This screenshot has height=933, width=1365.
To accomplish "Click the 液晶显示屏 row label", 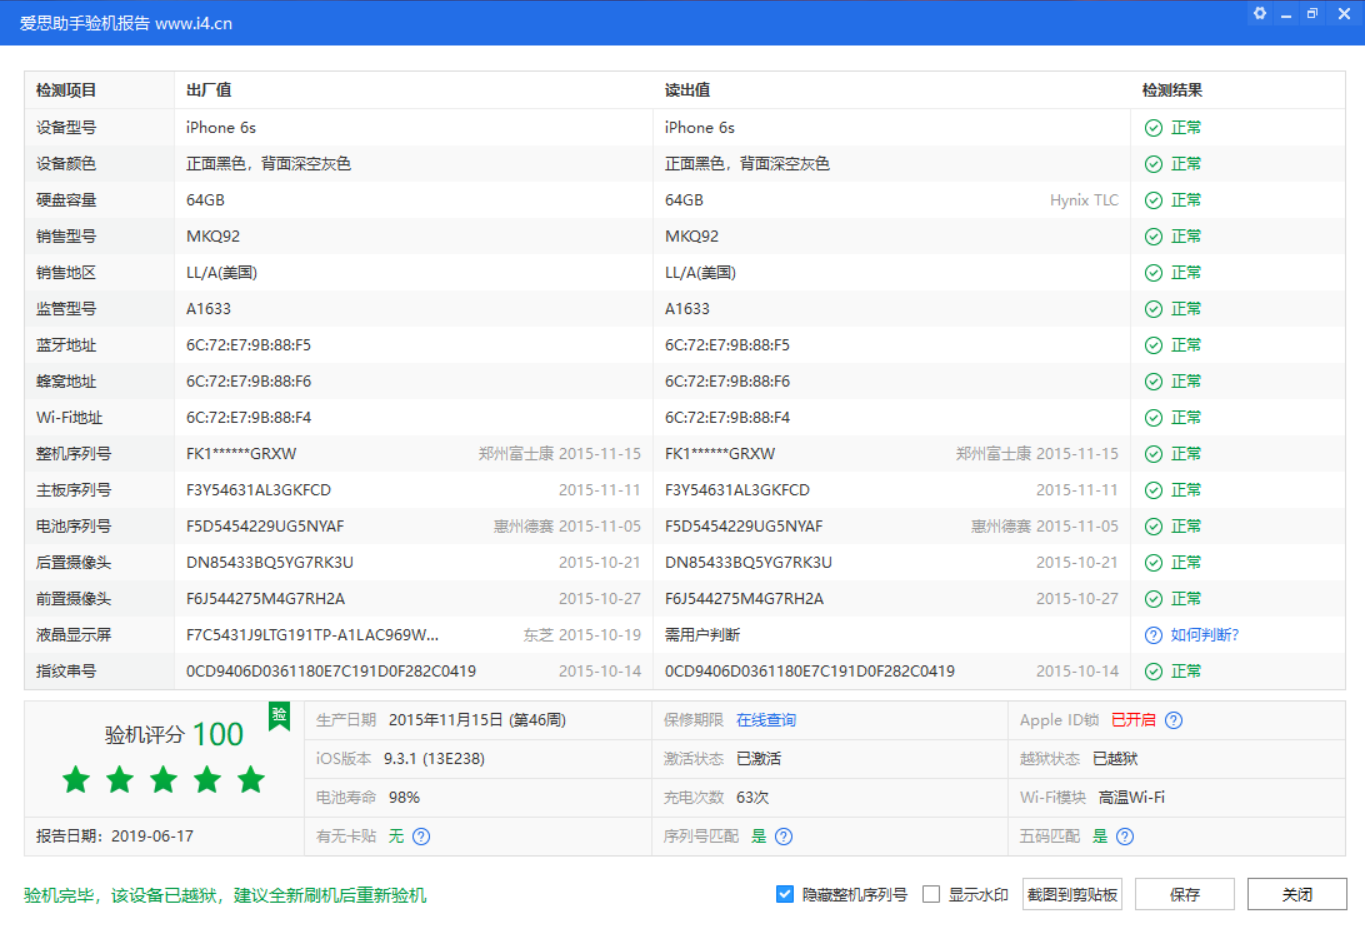I will [x=74, y=635].
